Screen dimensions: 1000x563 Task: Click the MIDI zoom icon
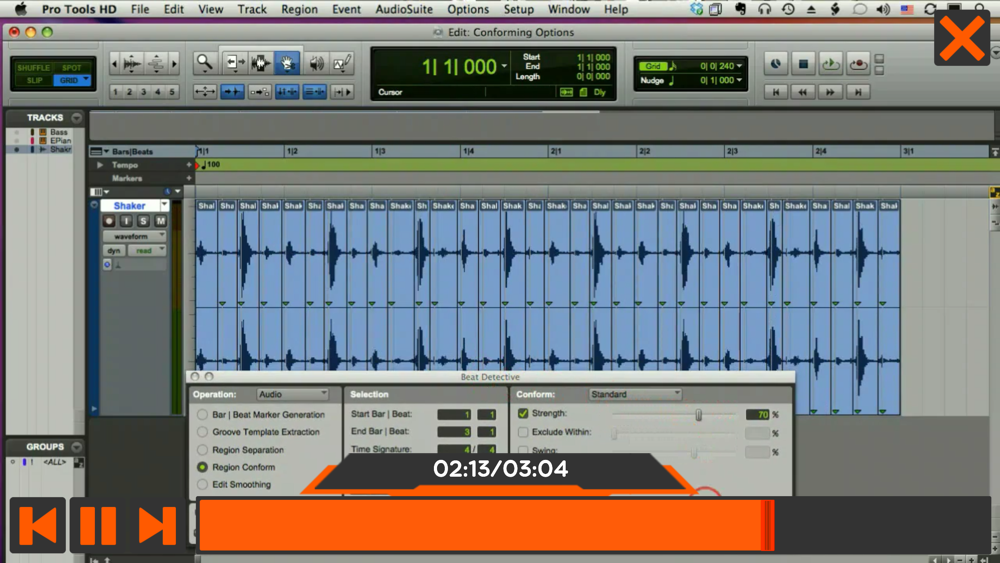156,63
